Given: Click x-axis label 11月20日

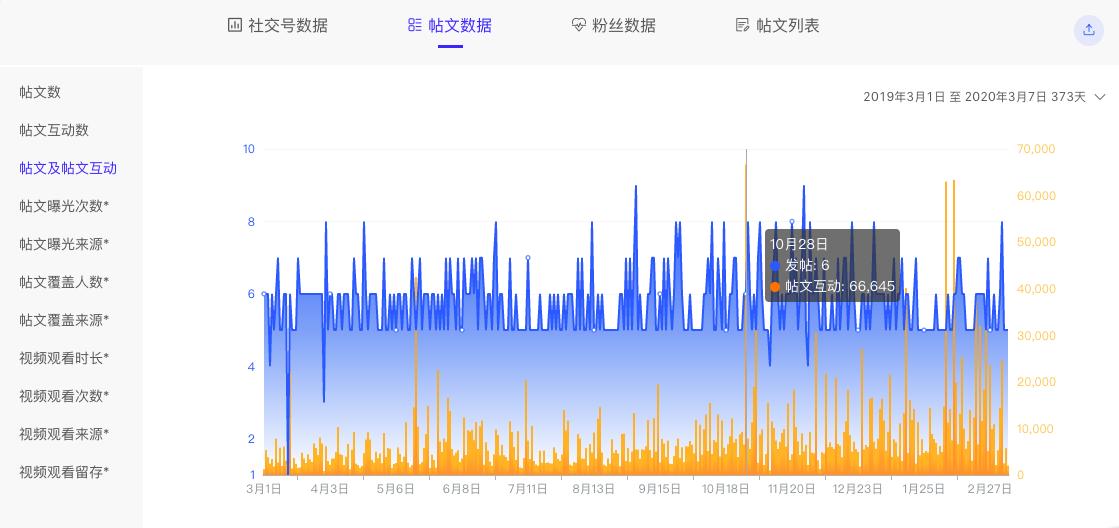Looking at the screenshot, I should coord(791,489).
